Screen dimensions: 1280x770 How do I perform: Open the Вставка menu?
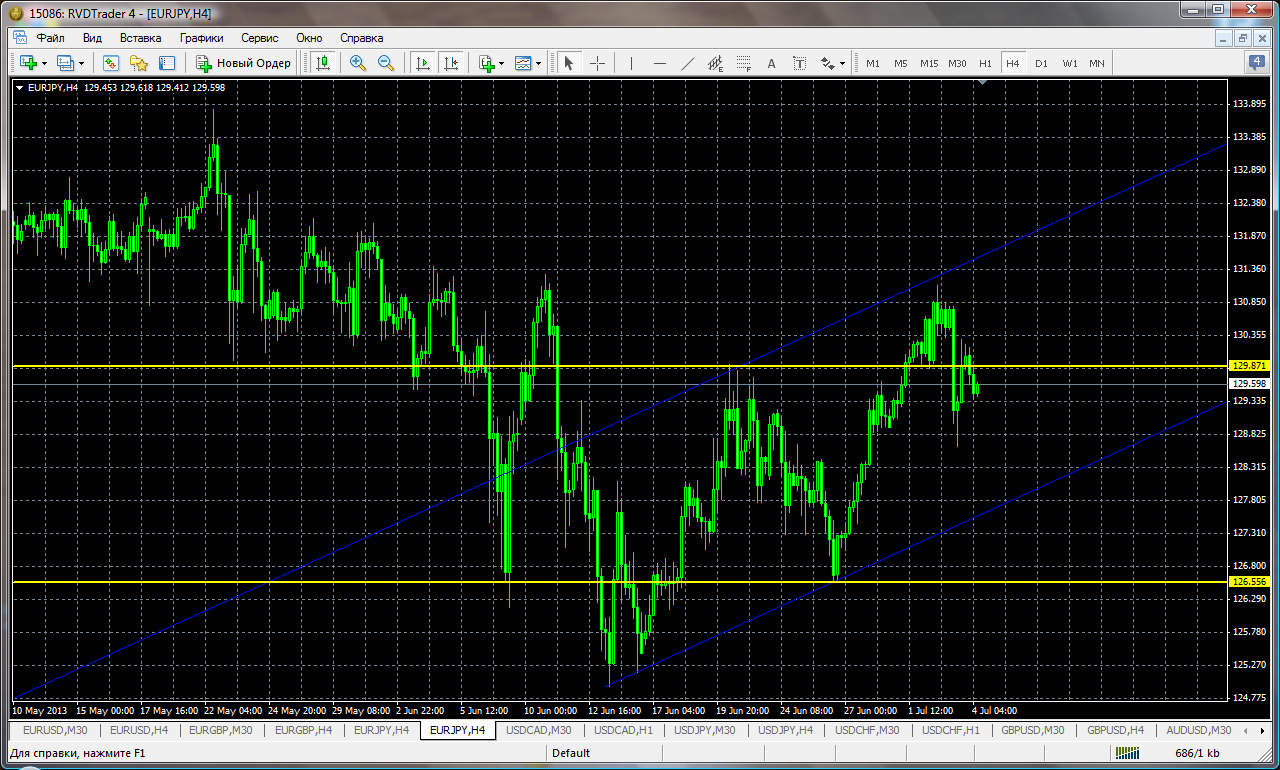pyautogui.click(x=140, y=38)
